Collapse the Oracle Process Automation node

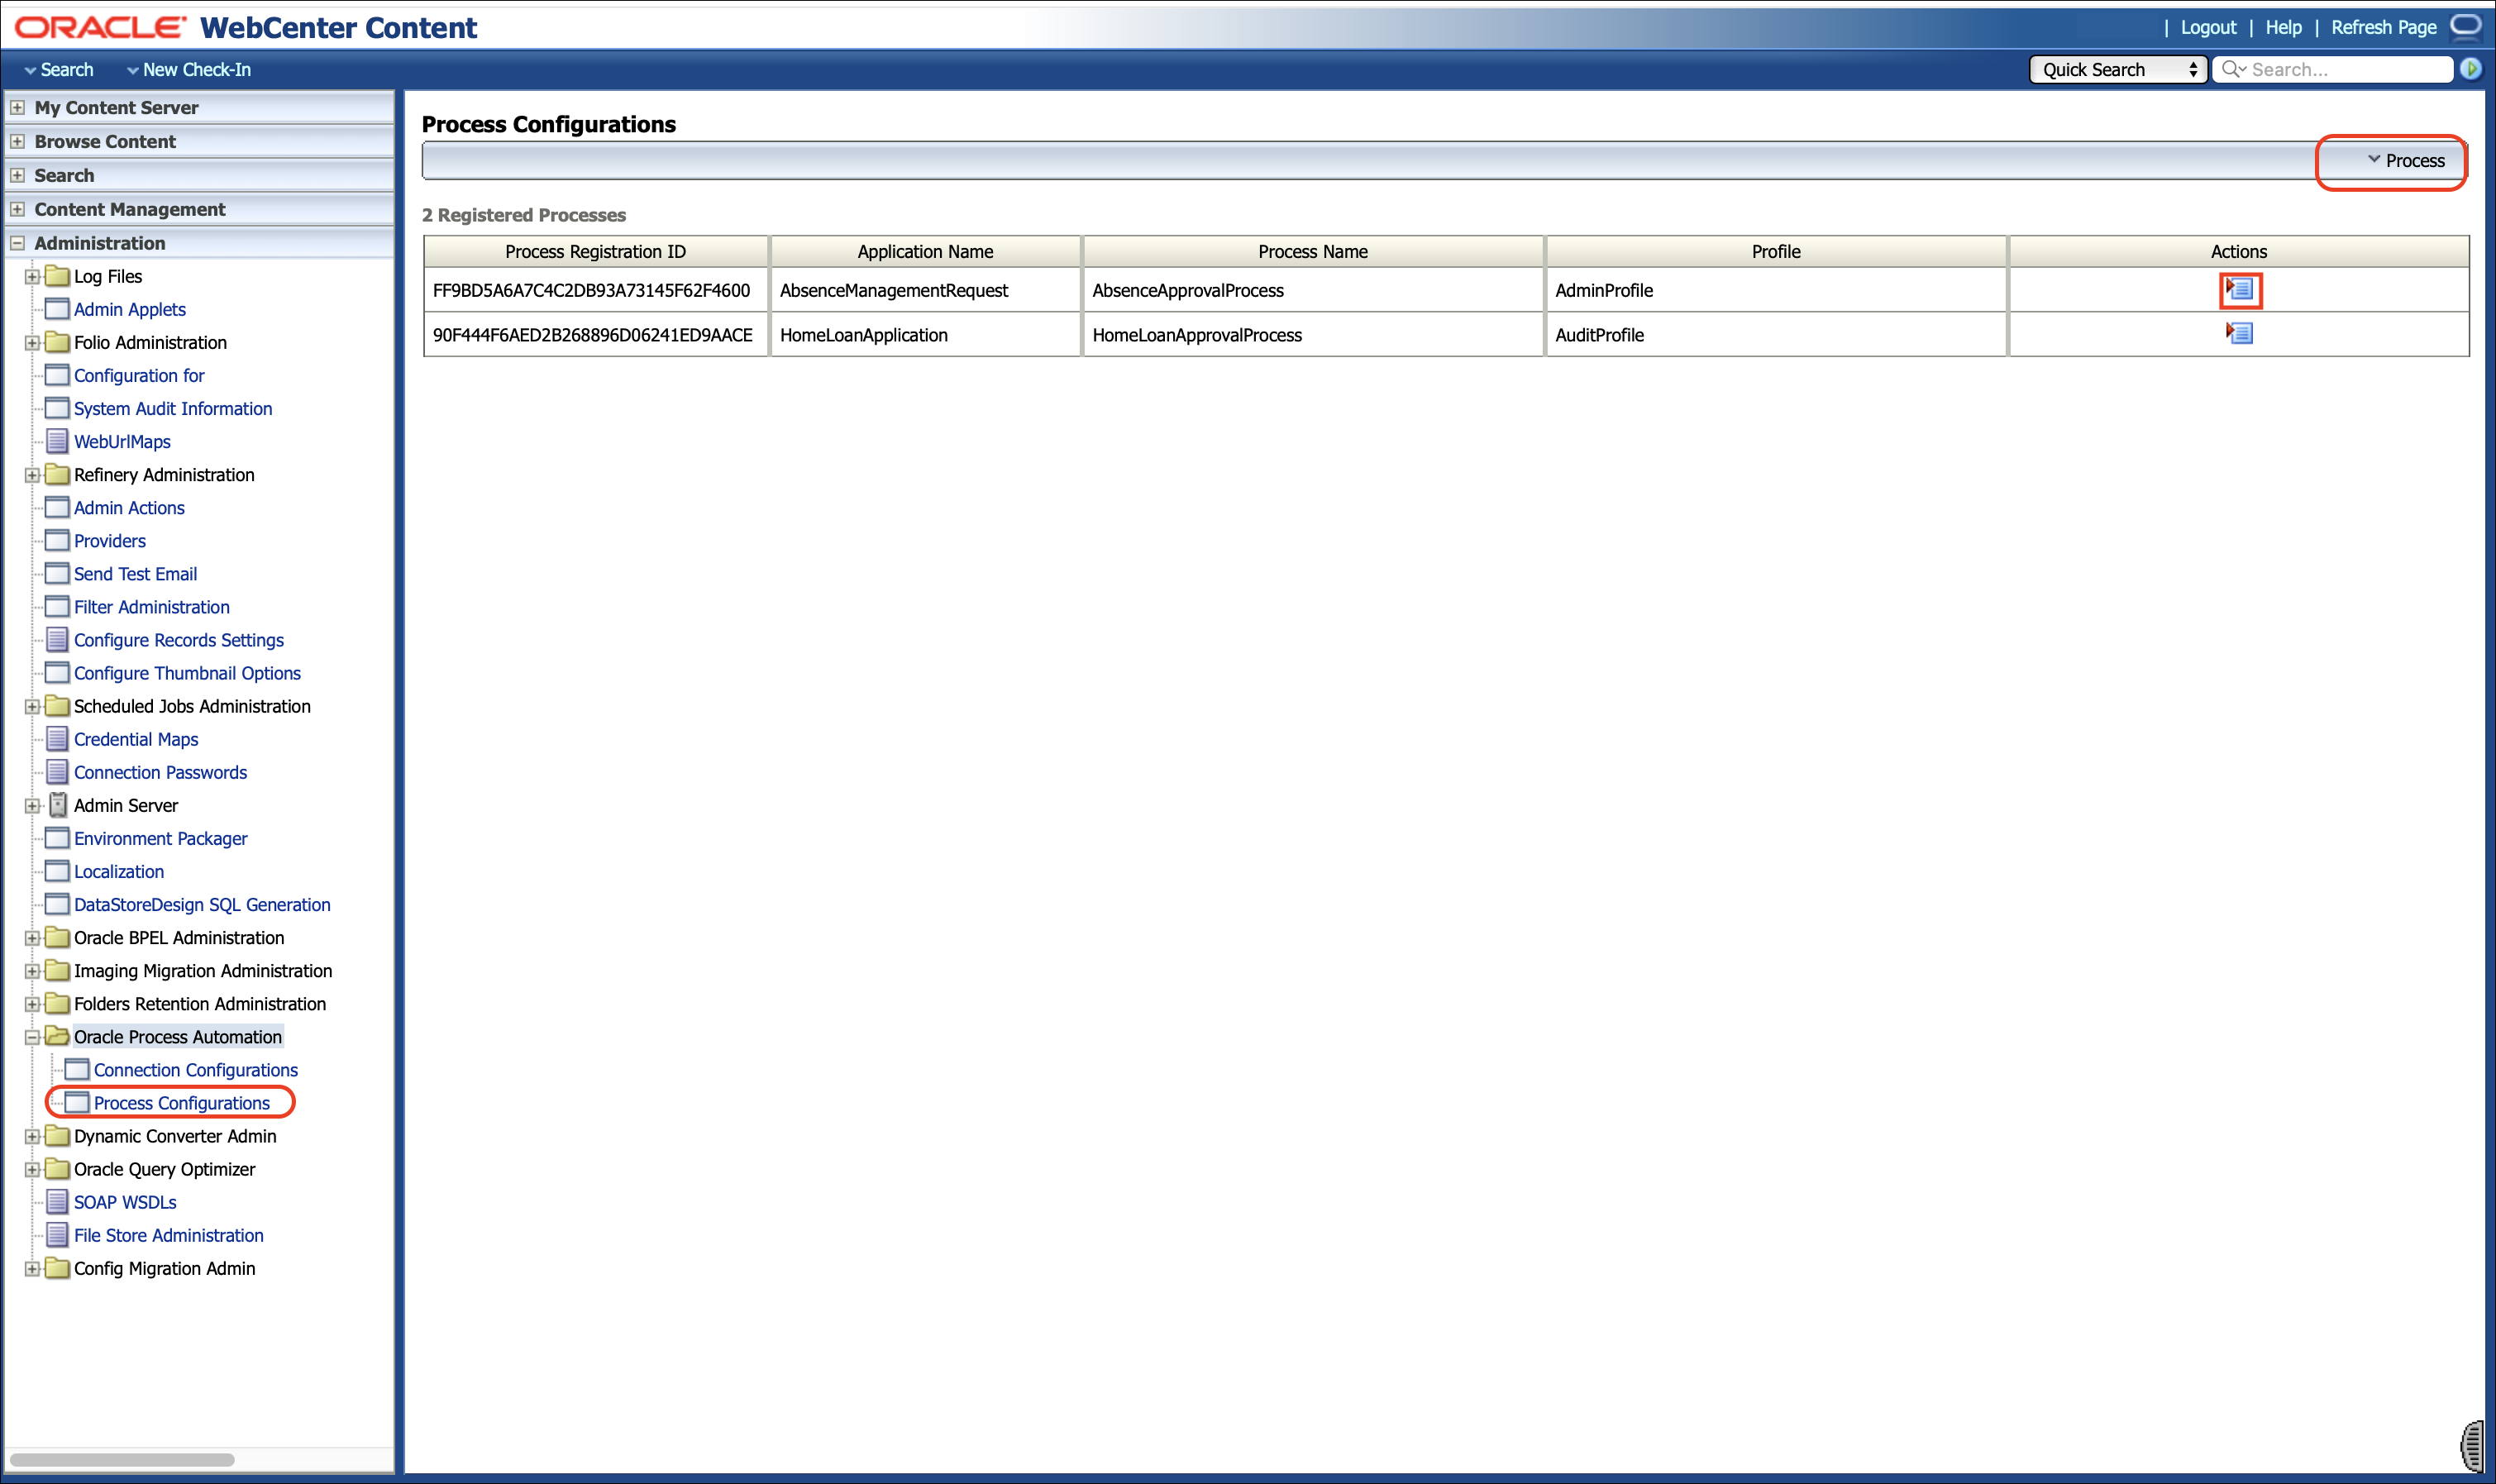tap(32, 1037)
